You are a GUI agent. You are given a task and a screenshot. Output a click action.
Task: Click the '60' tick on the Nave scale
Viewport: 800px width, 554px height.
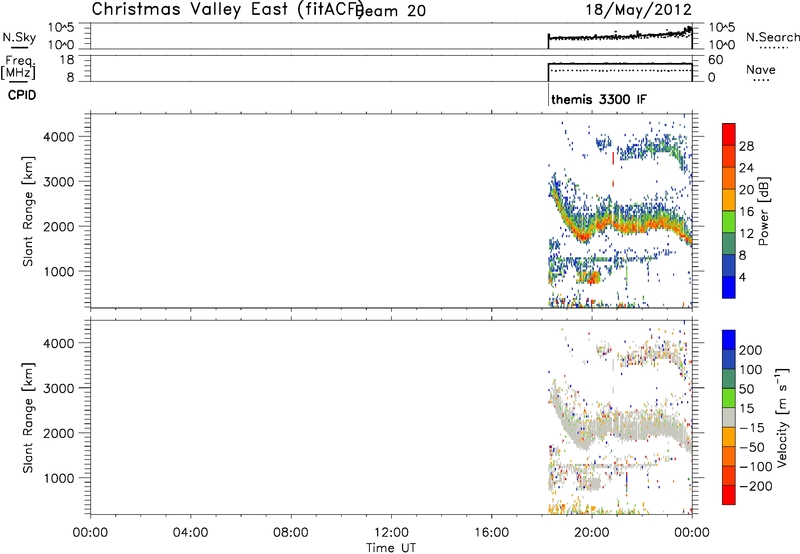coord(715,60)
